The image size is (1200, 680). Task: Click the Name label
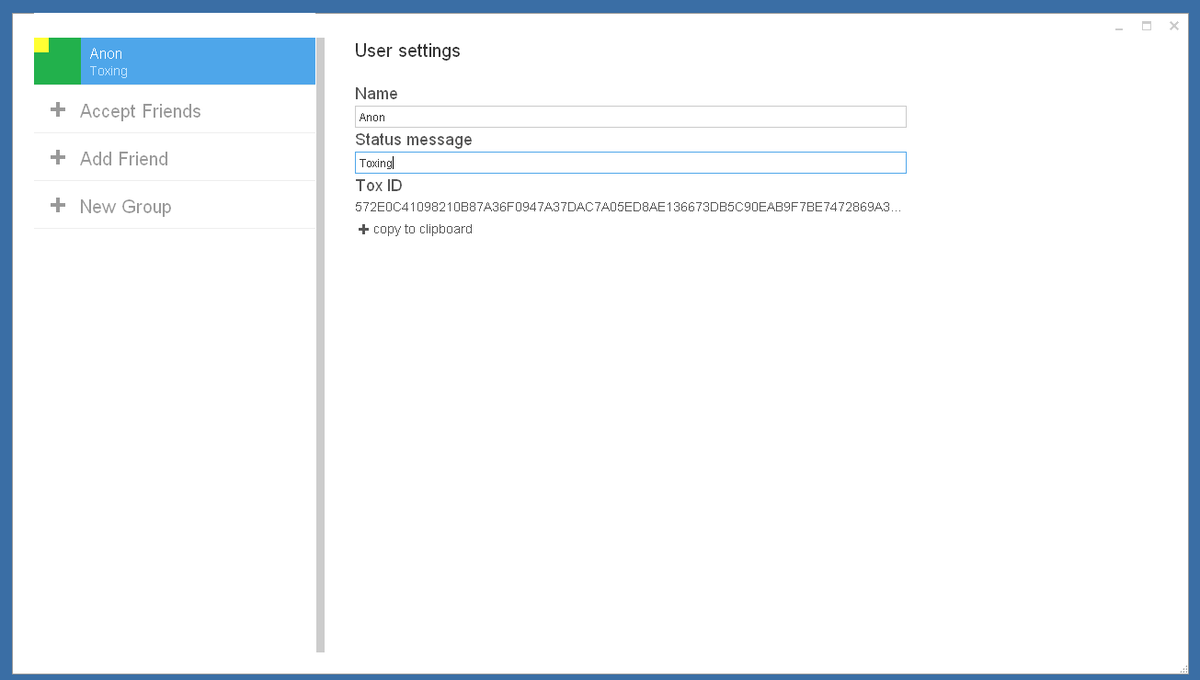(376, 94)
